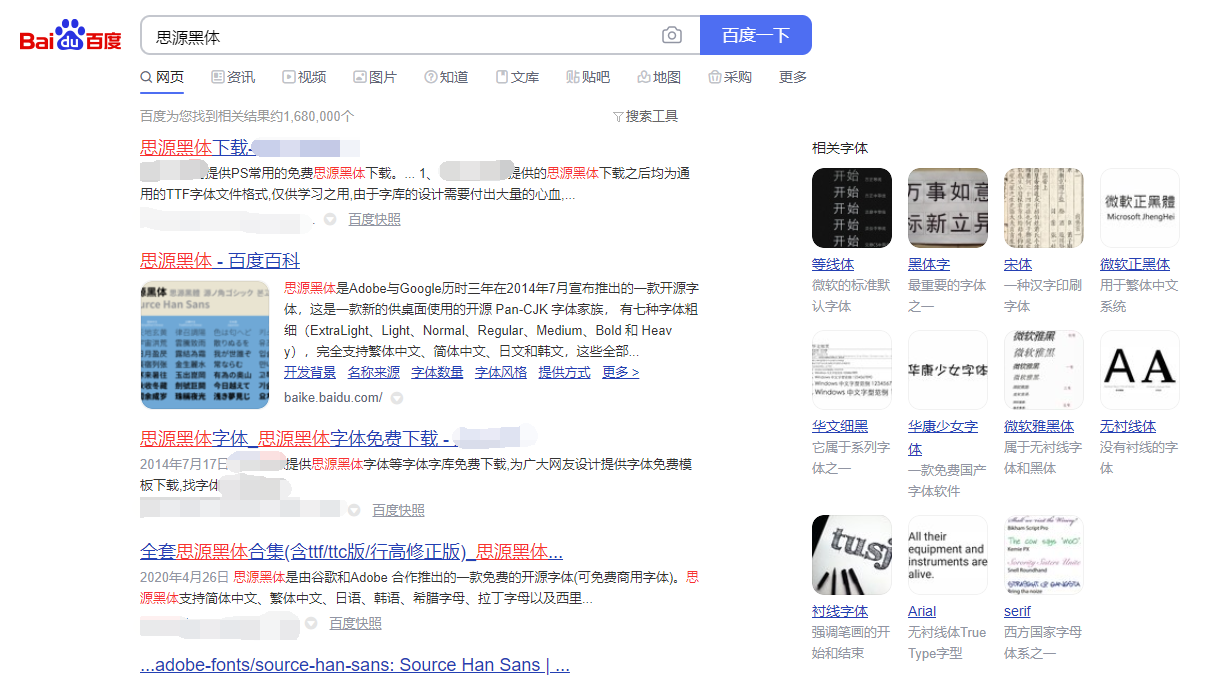Open the 华康少女字体 link
This screenshot has height=681, width=1214.
tap(943, 437)
